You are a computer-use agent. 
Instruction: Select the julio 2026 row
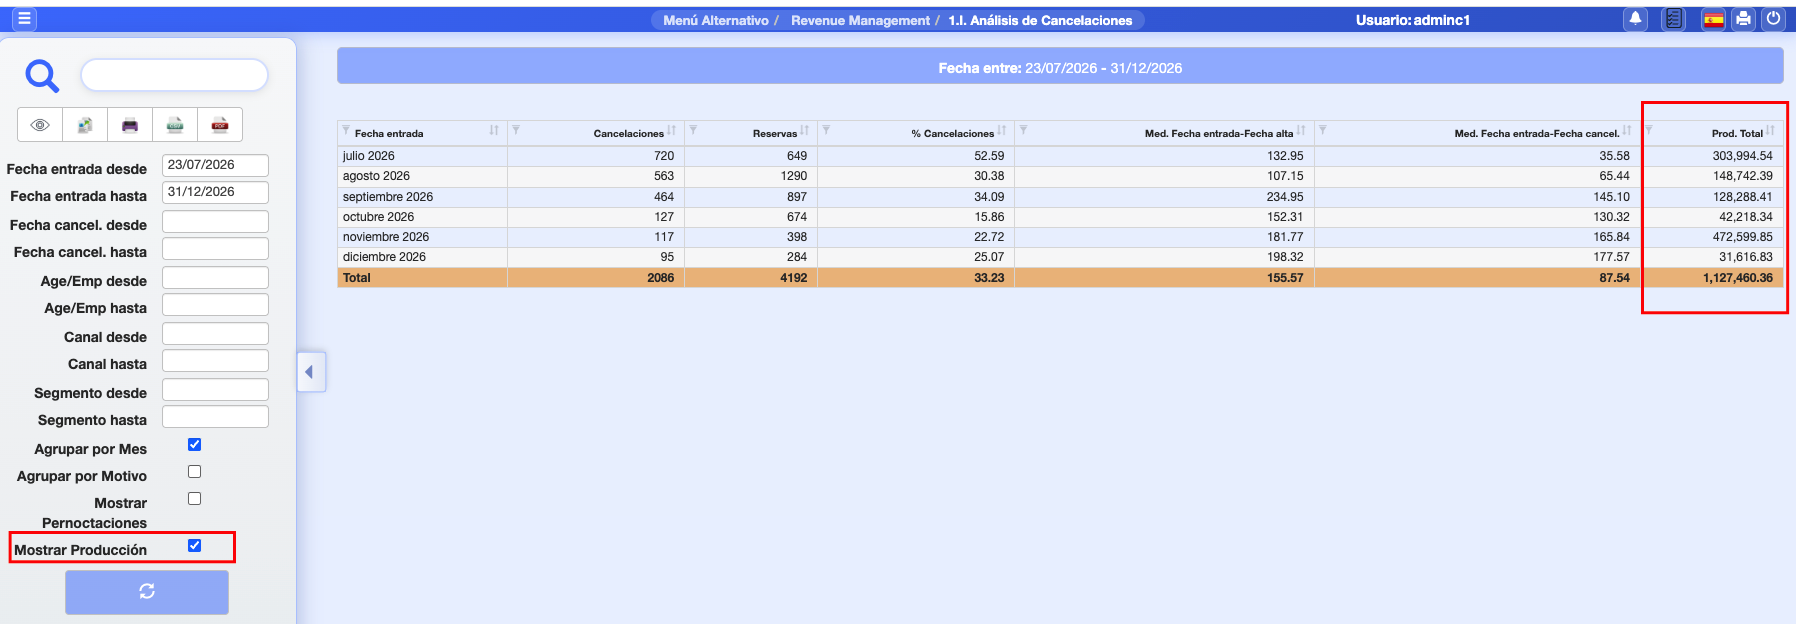[x=1060, y=156]
